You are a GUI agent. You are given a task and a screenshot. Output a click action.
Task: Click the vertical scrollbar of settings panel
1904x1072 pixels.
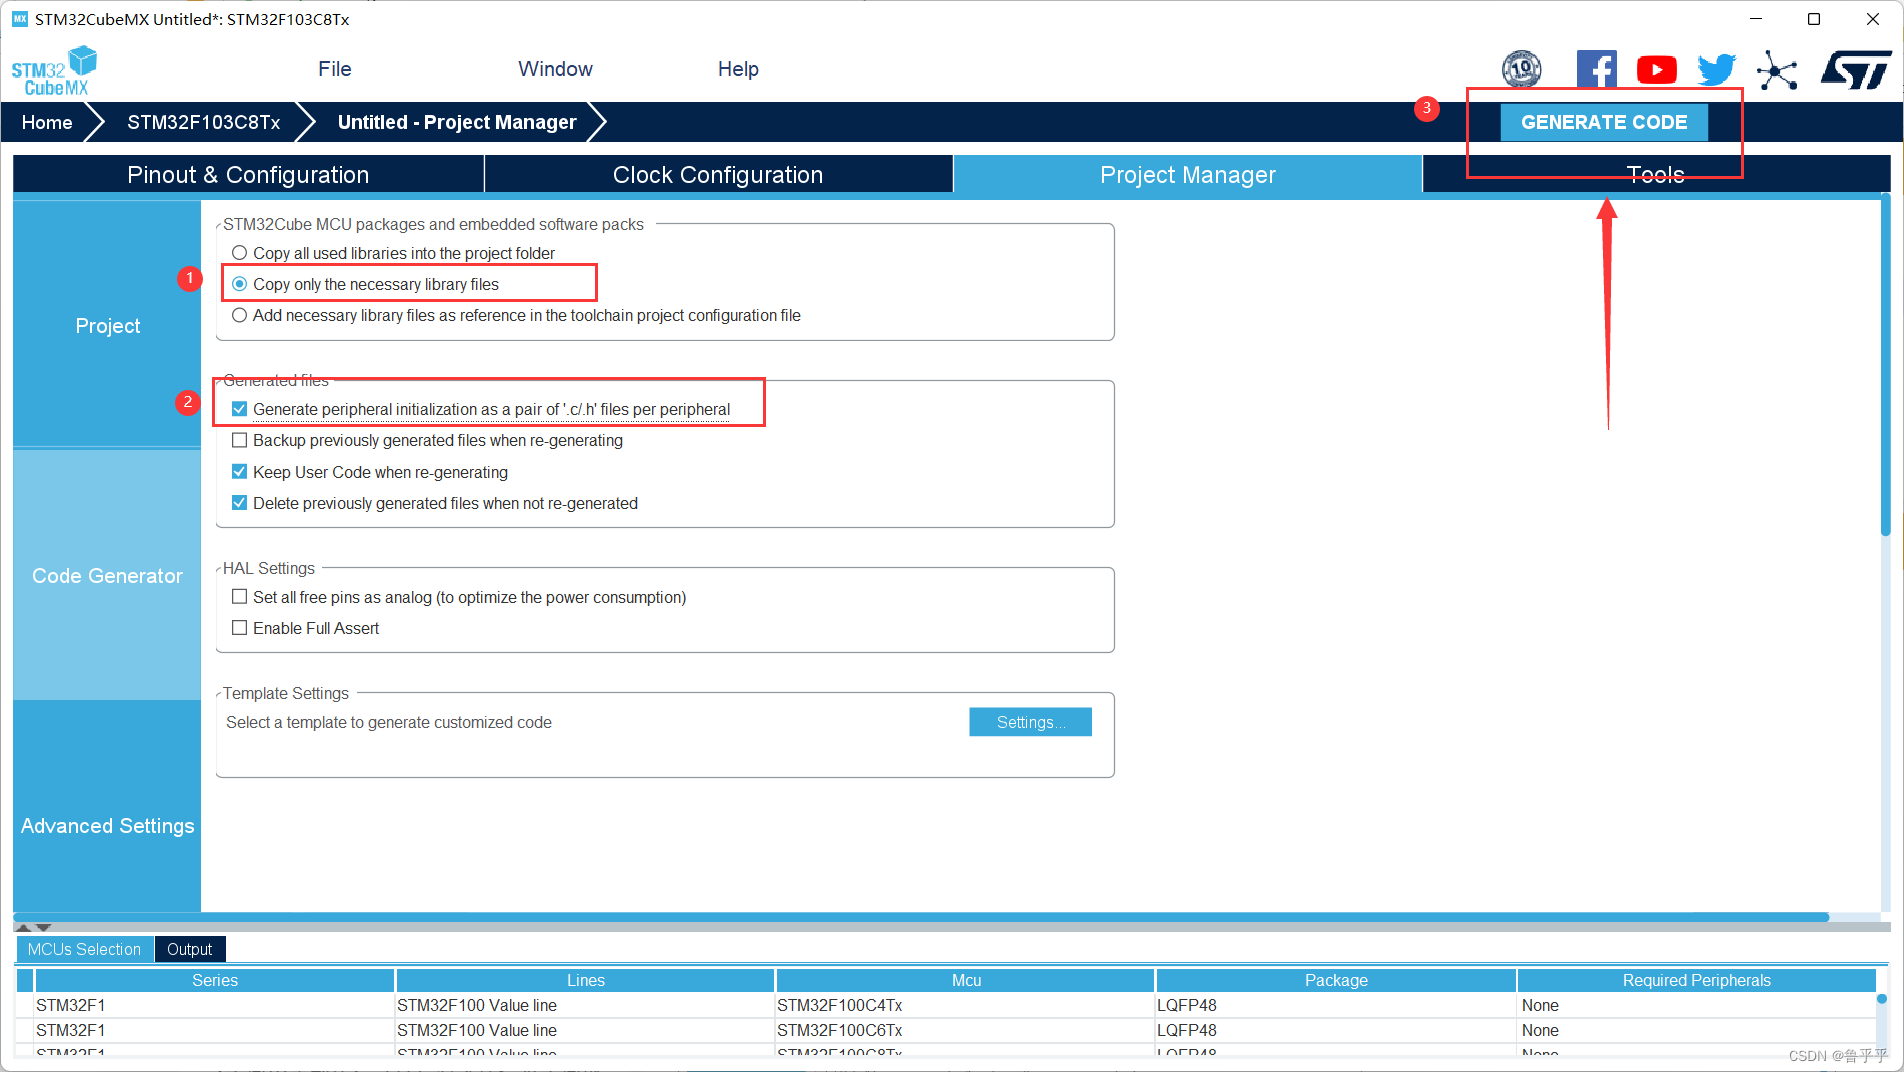1886,365
